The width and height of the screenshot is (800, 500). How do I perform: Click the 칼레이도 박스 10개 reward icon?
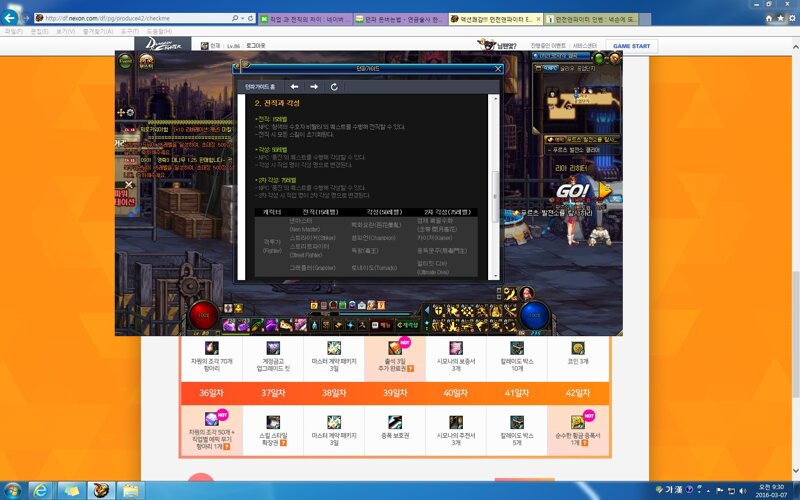click(517, 348)
